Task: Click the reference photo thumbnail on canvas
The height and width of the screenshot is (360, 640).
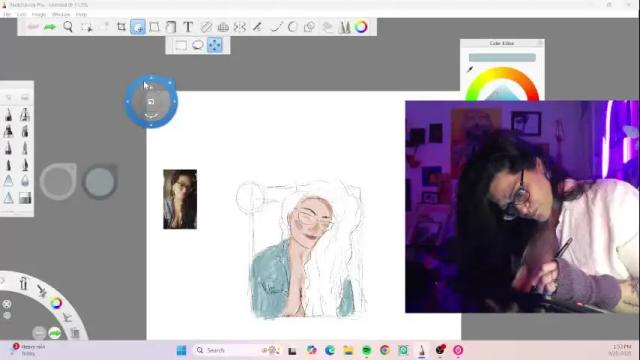Action: point(180,199)
